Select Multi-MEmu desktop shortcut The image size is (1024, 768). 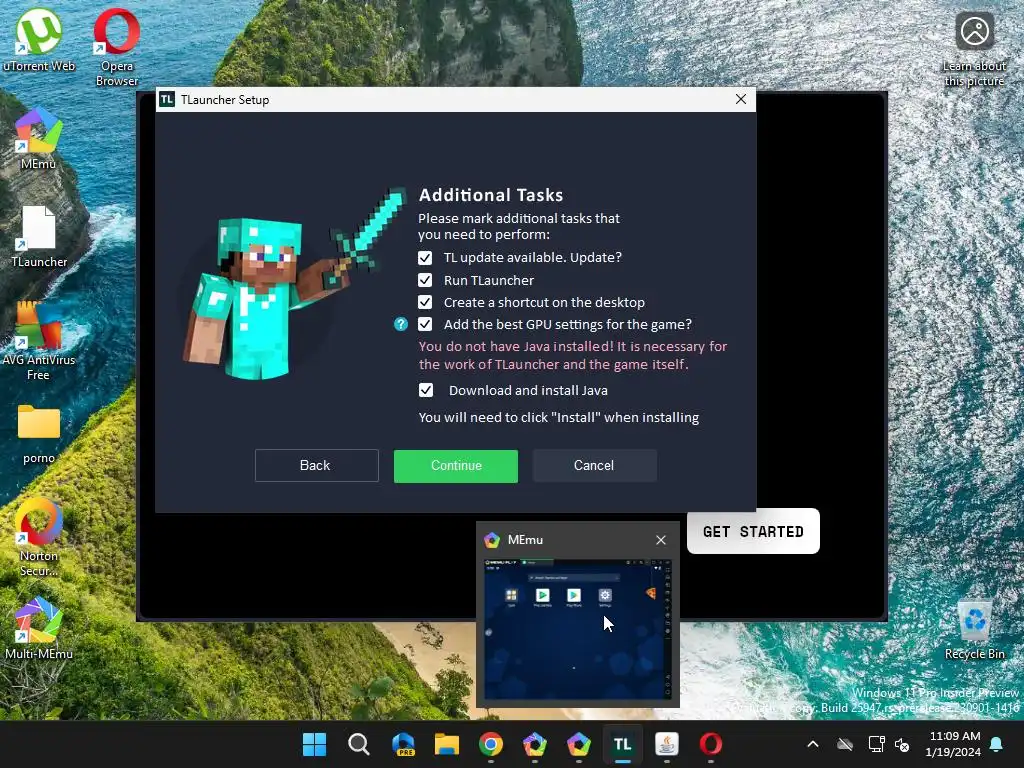[39, 628]
